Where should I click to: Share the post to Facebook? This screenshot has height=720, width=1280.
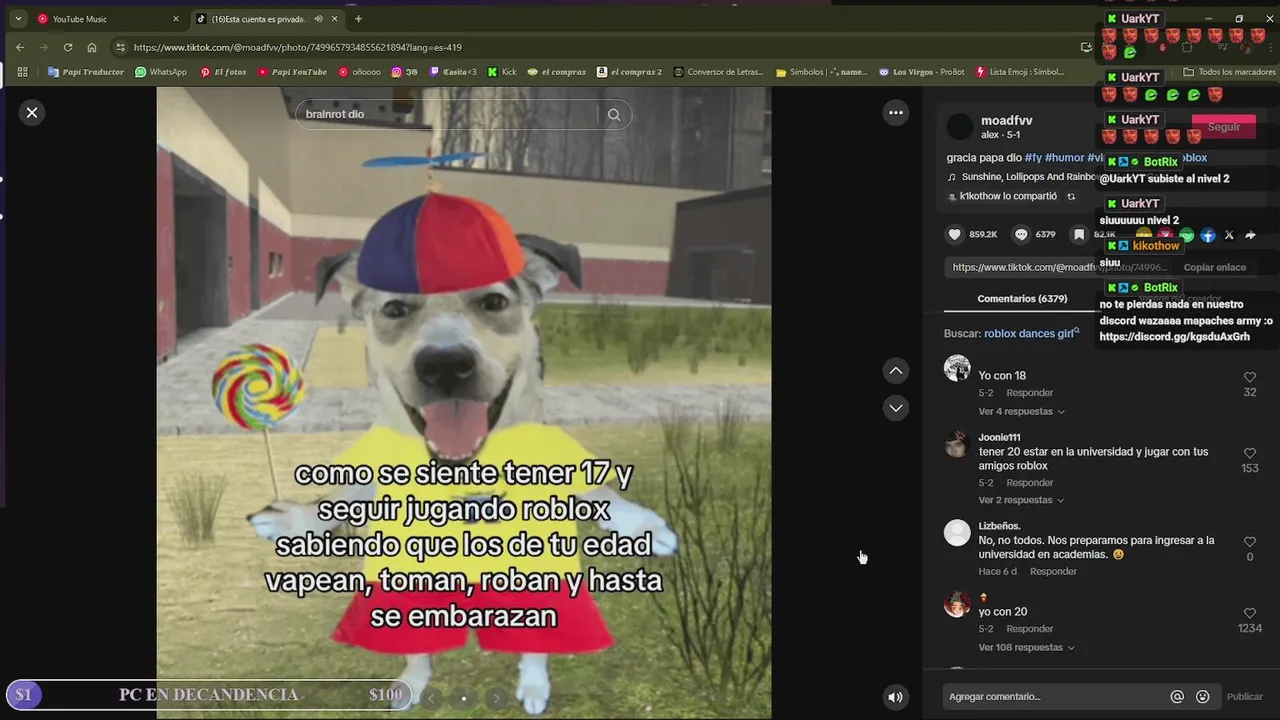tap(1208, 235)
